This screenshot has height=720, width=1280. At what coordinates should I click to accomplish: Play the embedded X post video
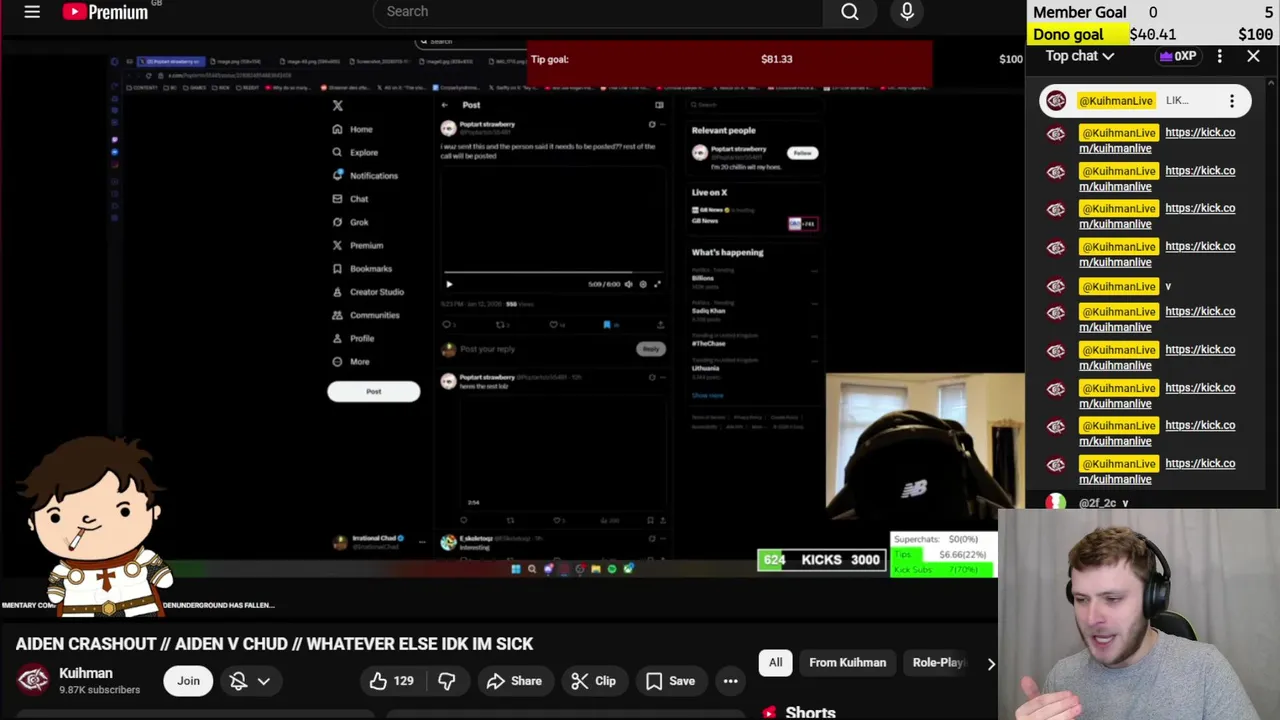(449, 284)
